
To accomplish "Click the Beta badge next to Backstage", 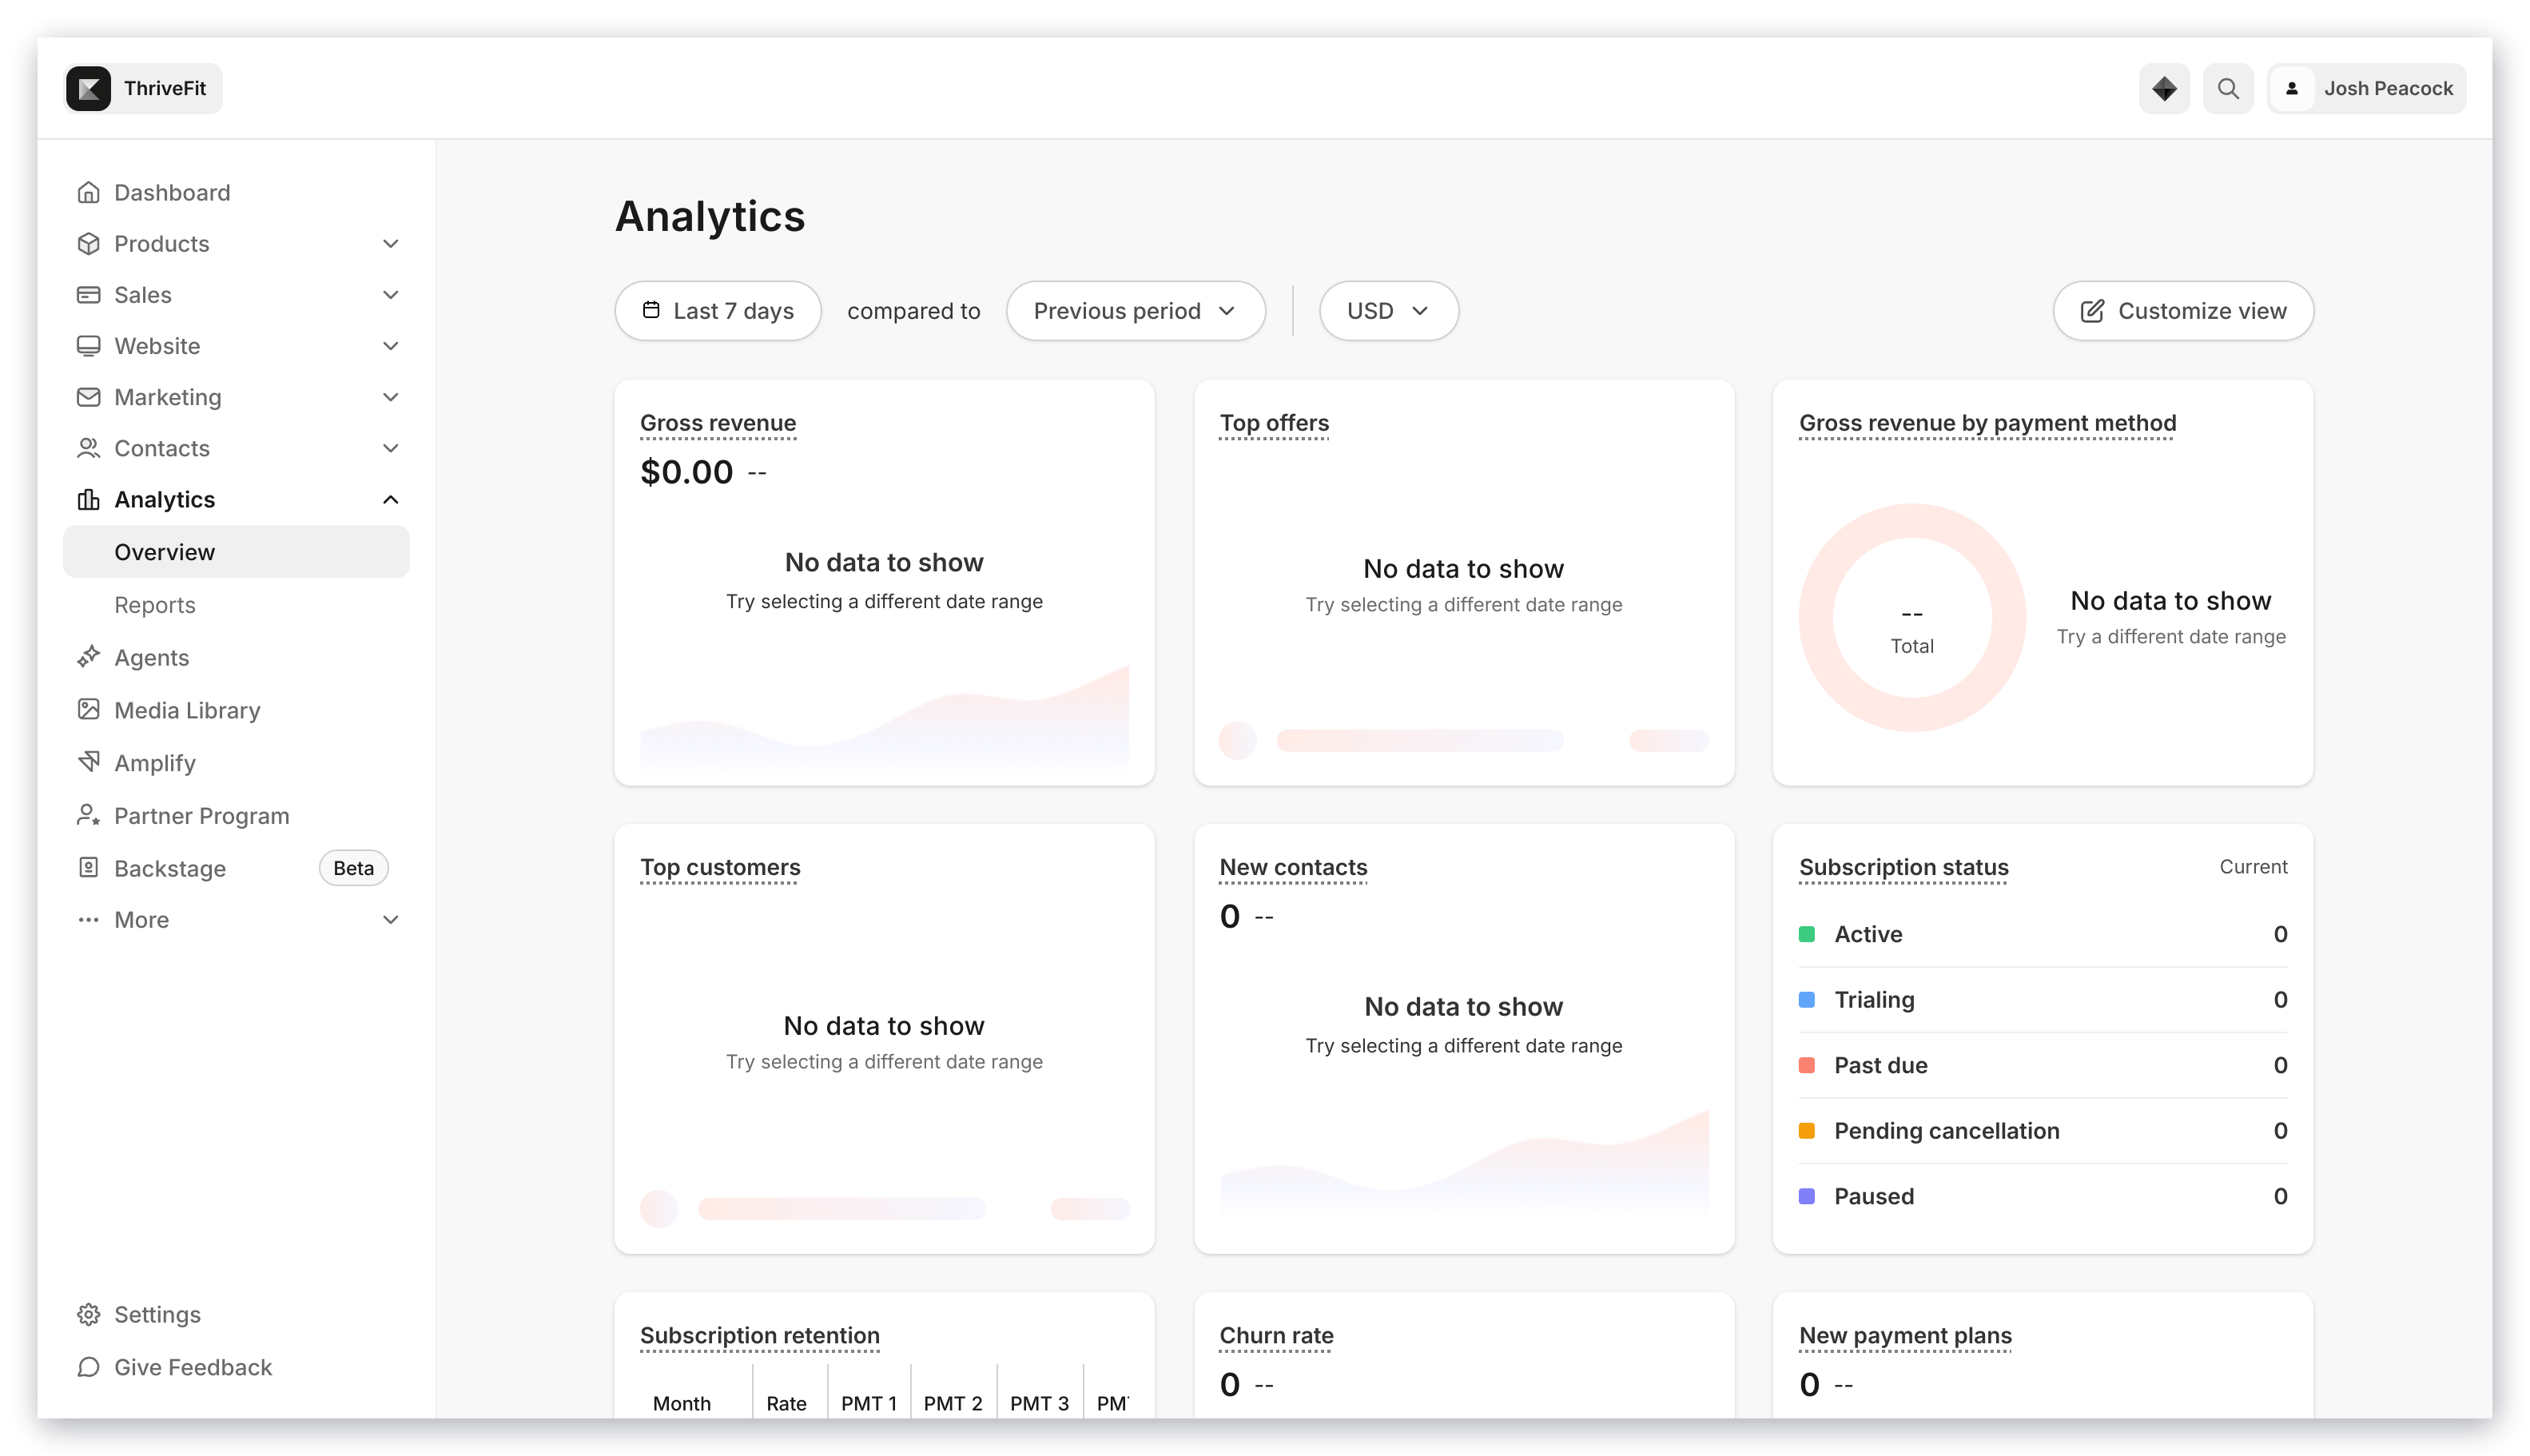I will (353, 868).
